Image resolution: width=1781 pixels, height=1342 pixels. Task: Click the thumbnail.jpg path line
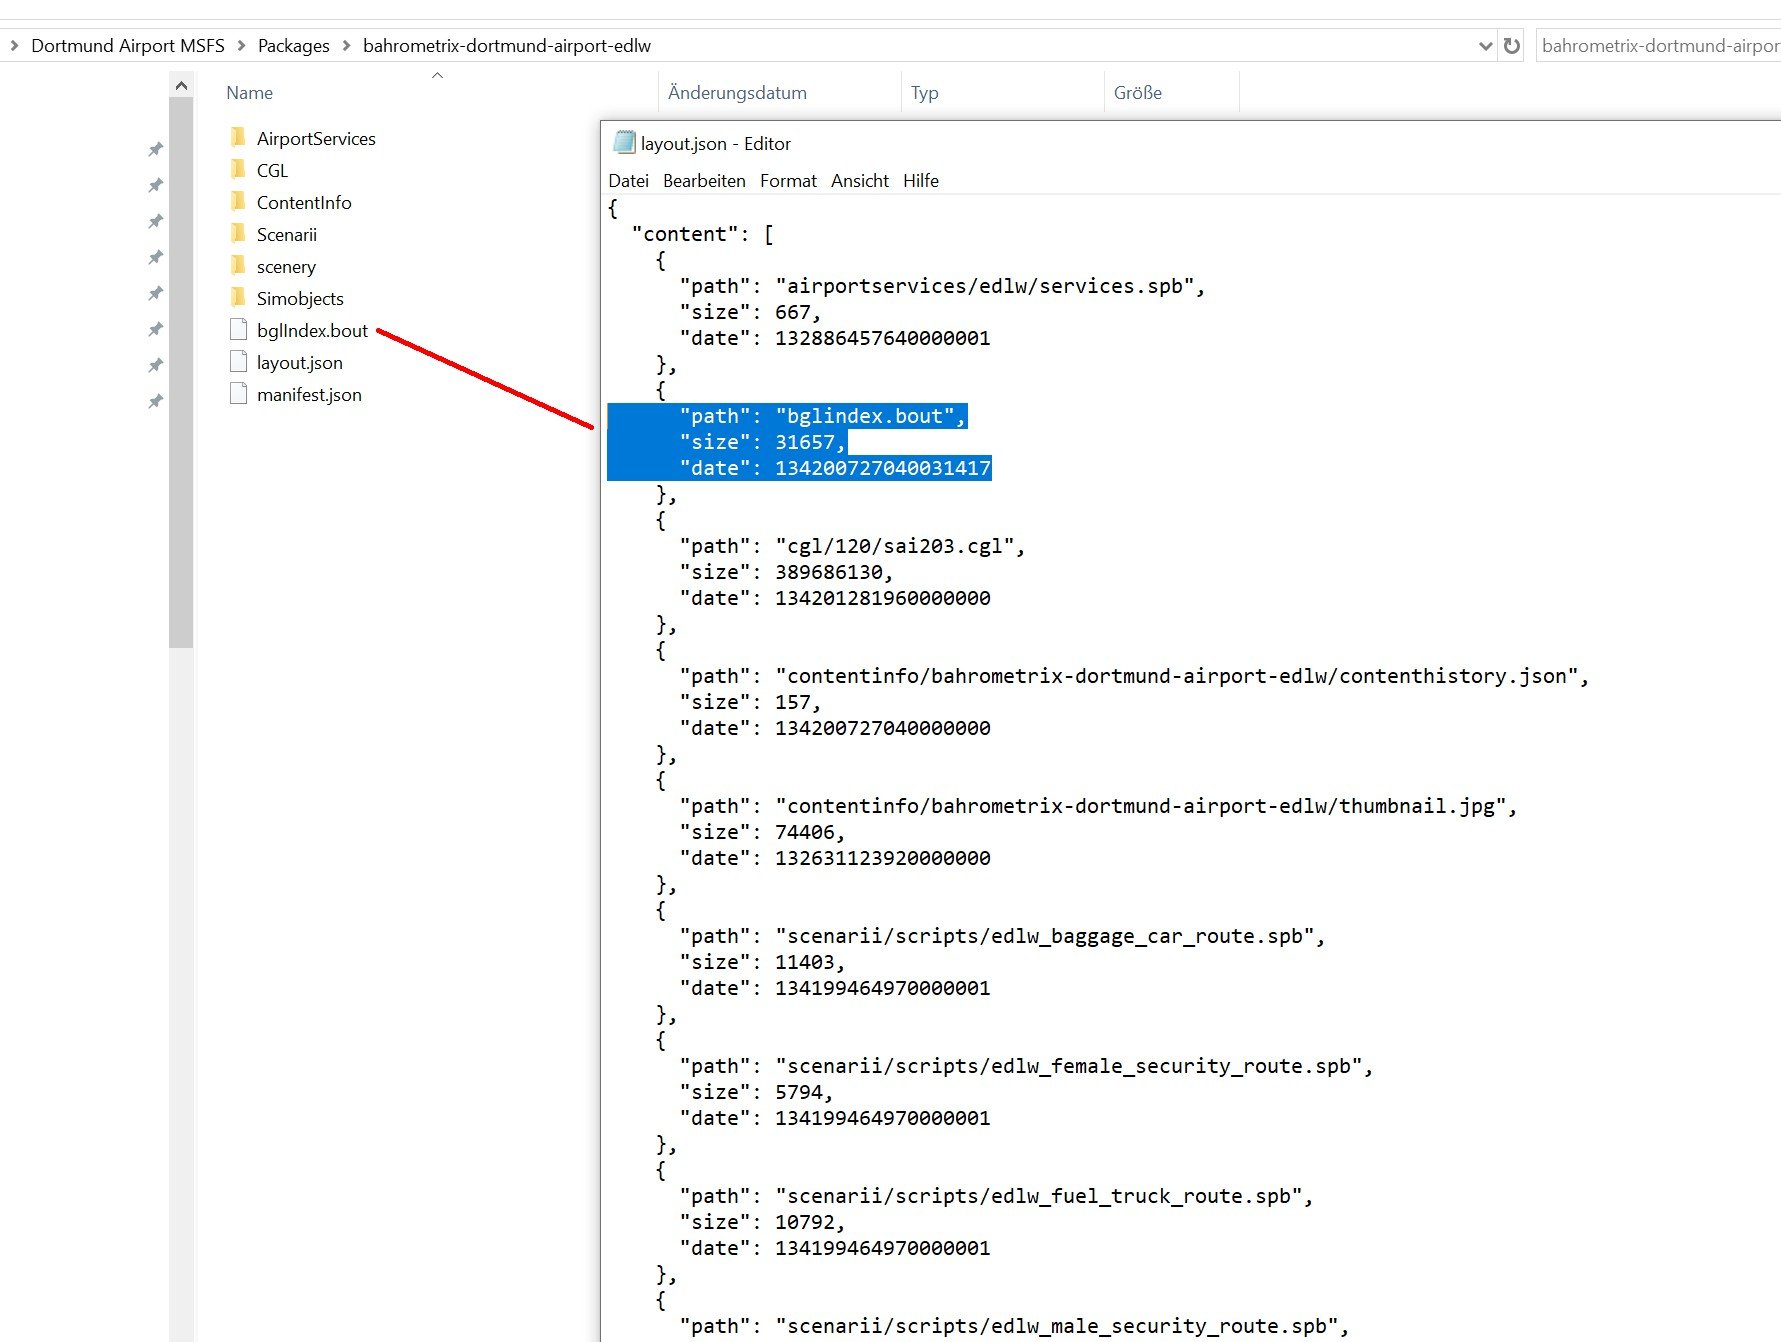click(1098, 806)
